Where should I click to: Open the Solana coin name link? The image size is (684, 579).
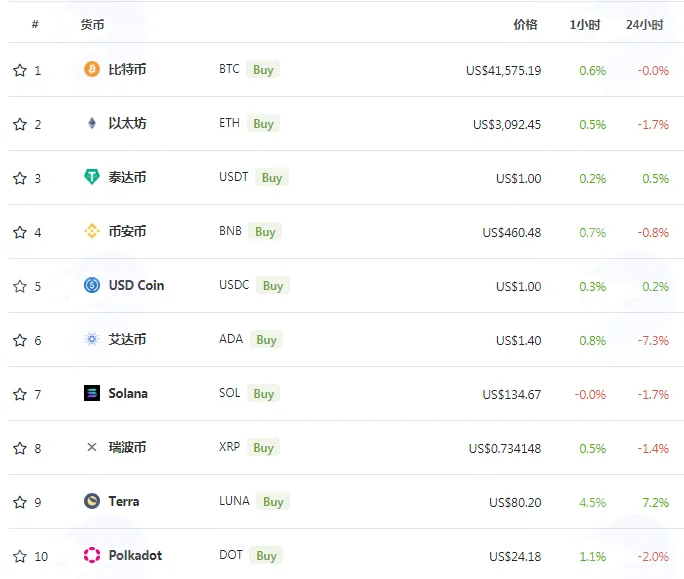tap(128, 394)
